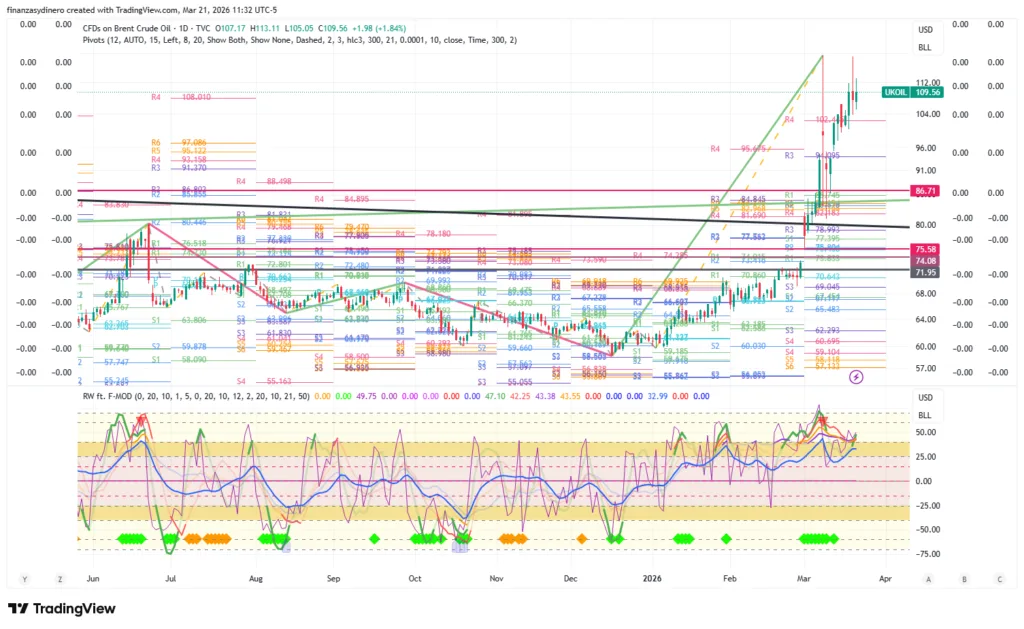The width and height of the screenshot is (1024, 629).
Task: Open USD selector on indicator pane axis
Action: click(925, 398)
